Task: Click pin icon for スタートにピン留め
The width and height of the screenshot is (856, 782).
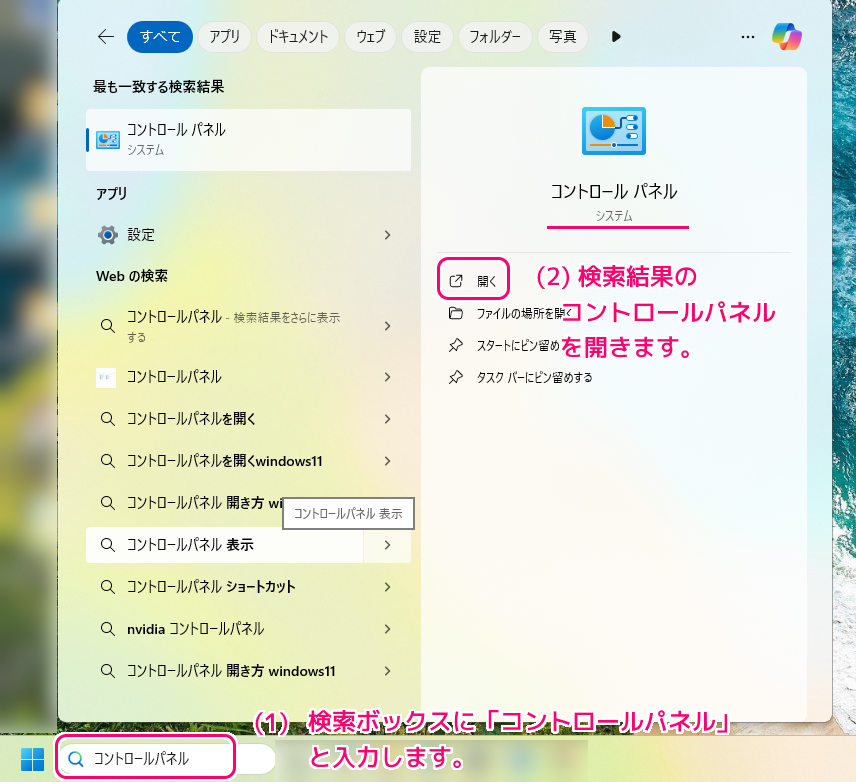Action: [456, 345]
